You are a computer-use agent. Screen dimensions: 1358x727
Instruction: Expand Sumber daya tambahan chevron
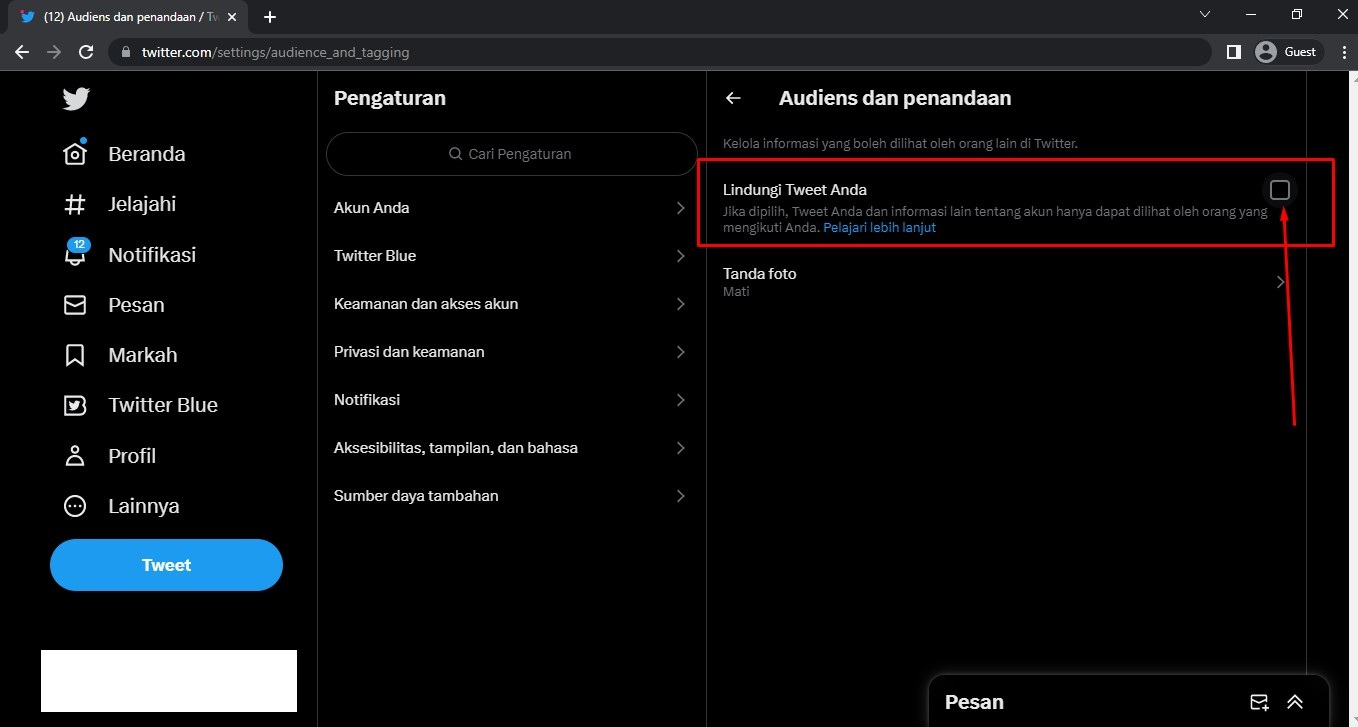point(681,496)
